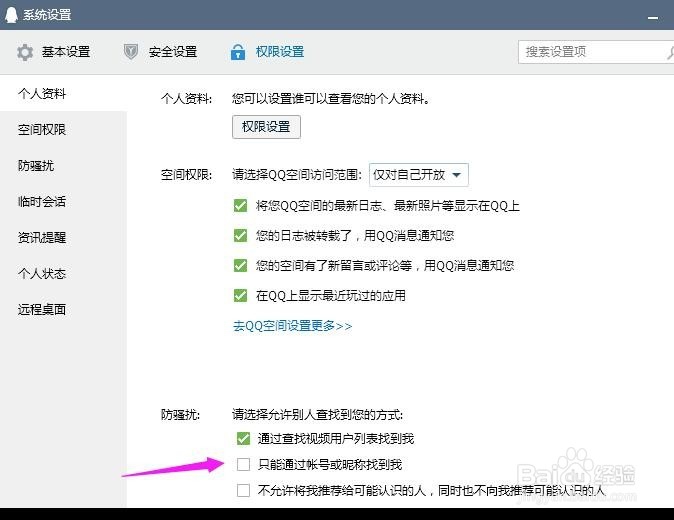
Task: Click the 权限设置 button under 个人资料
Action: pyautogui.click(x=266, y=127)
